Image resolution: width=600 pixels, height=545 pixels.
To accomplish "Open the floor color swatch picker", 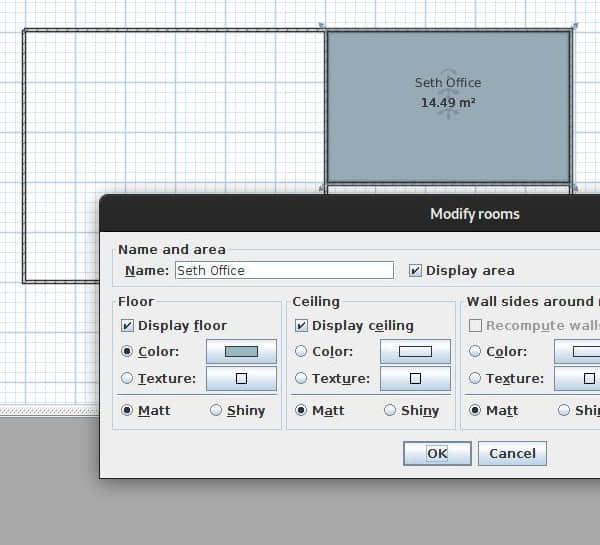I will [241, 351].
